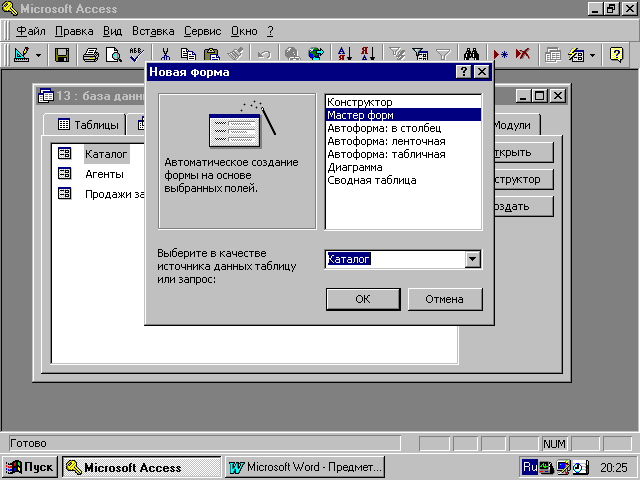This screenshot has height=480, width=640.
Task: Click the Web toolbar globe-arrow icon
Action: (x=316, y=54)
